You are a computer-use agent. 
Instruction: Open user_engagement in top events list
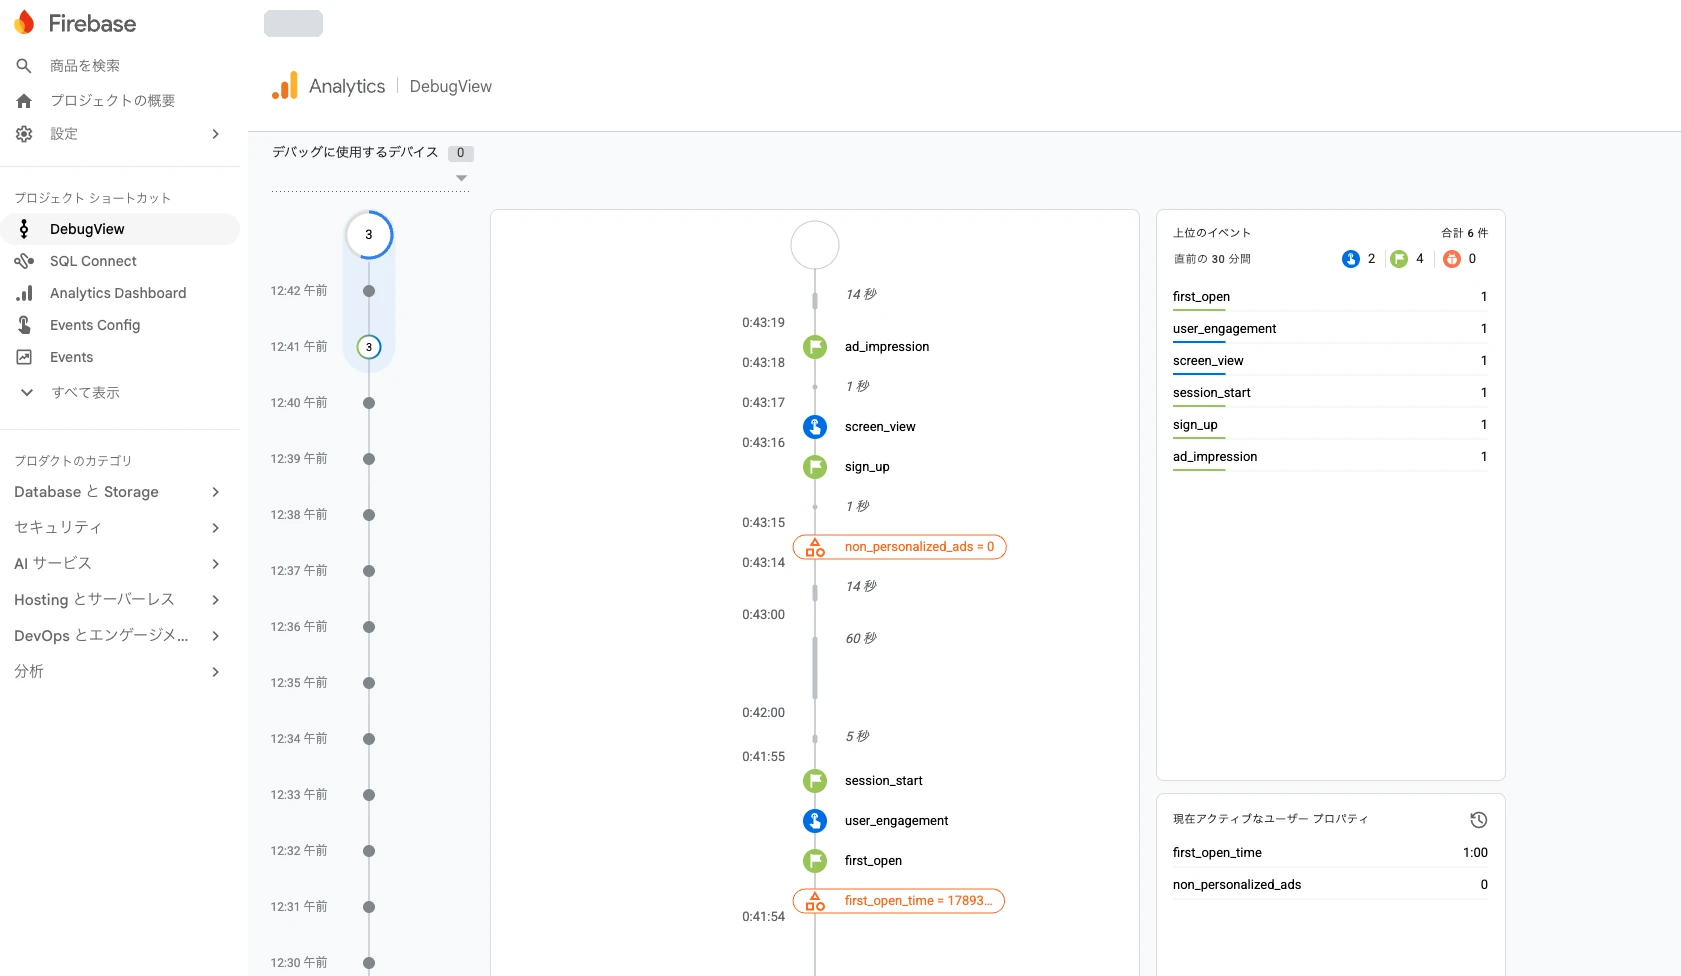click(x=1330, y=329)
